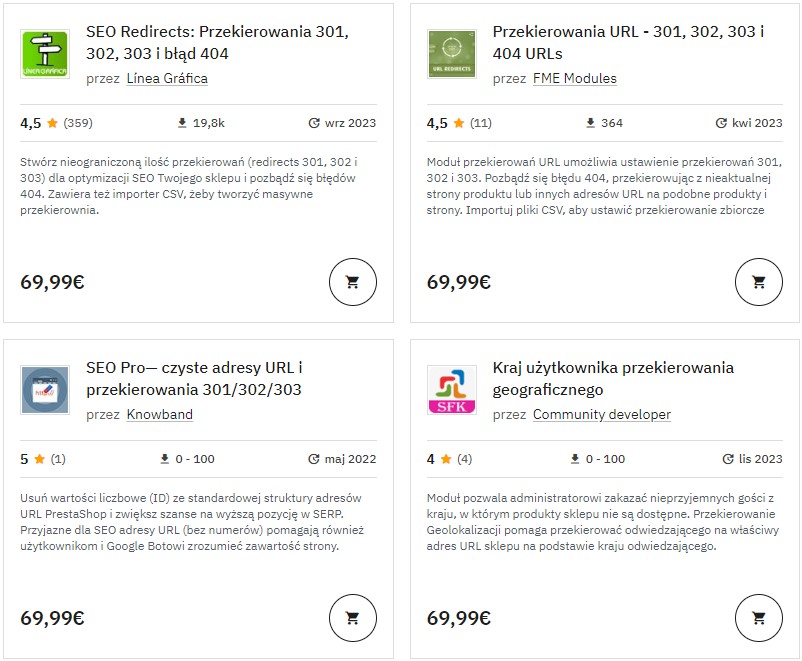Click the Knowband SEO Pro logo
Image resolution: width=802 pixels, height=661 pixels.
pos(45,391)
